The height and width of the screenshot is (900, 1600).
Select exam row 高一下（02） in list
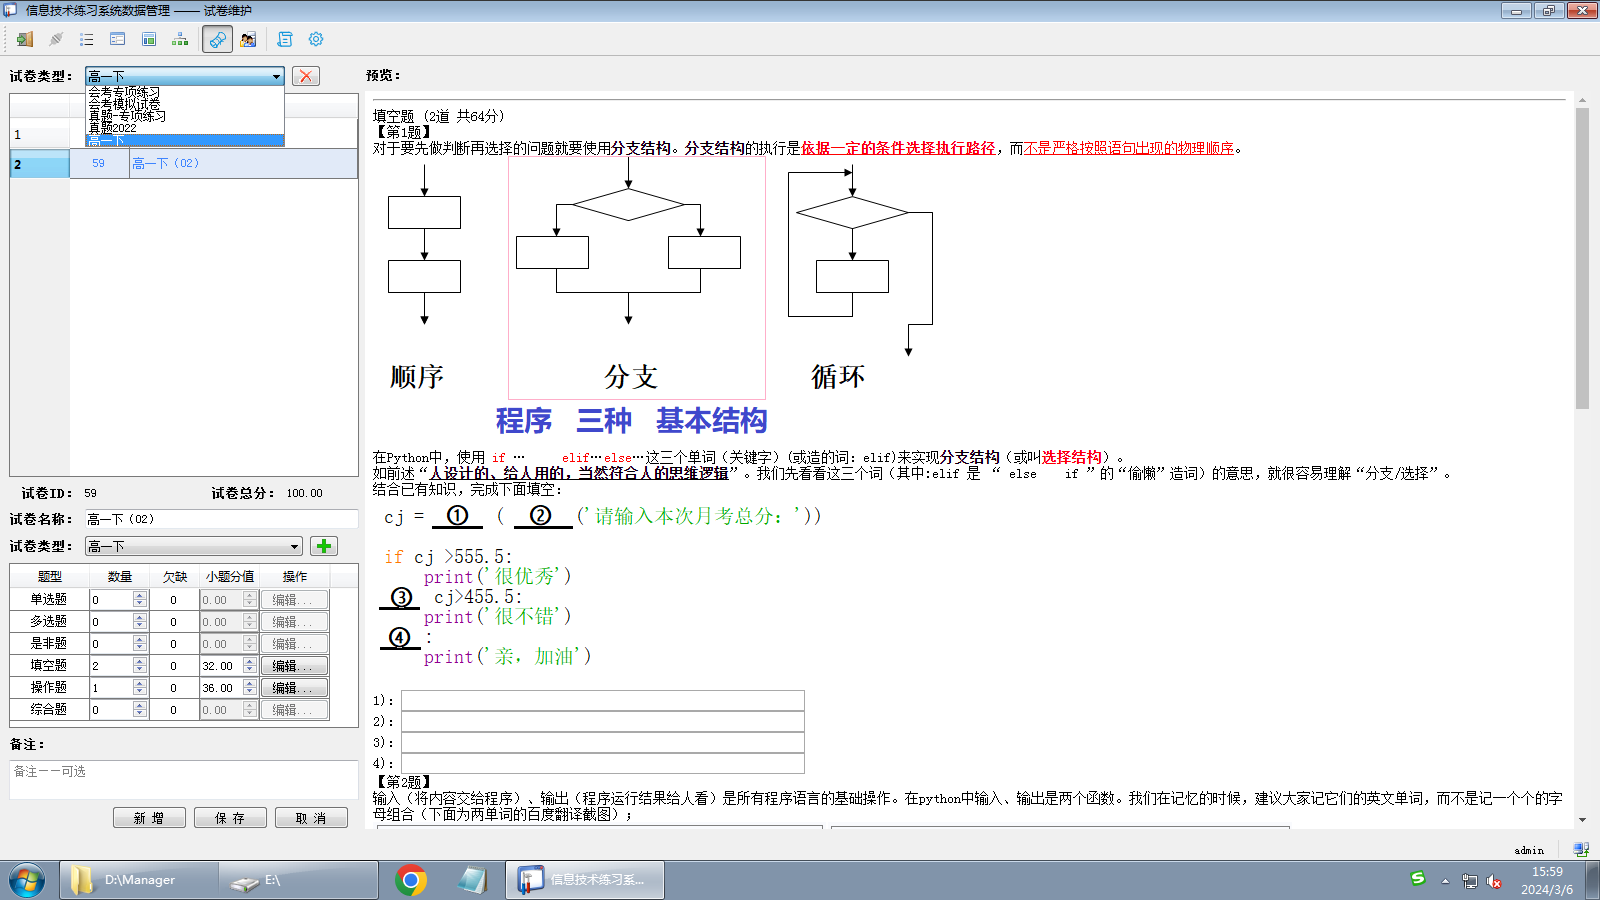tap(166, 163)
